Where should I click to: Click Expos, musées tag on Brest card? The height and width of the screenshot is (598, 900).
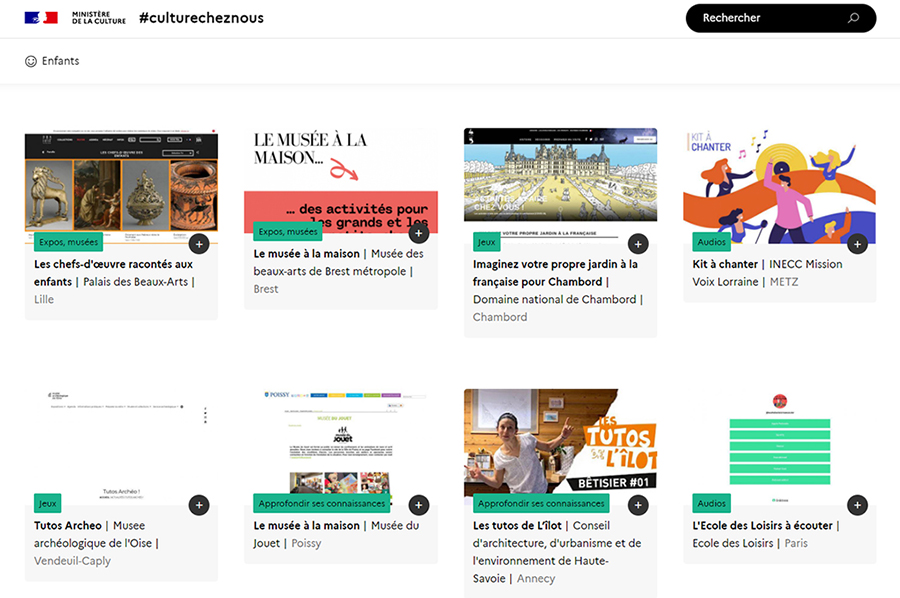[288, 231]
